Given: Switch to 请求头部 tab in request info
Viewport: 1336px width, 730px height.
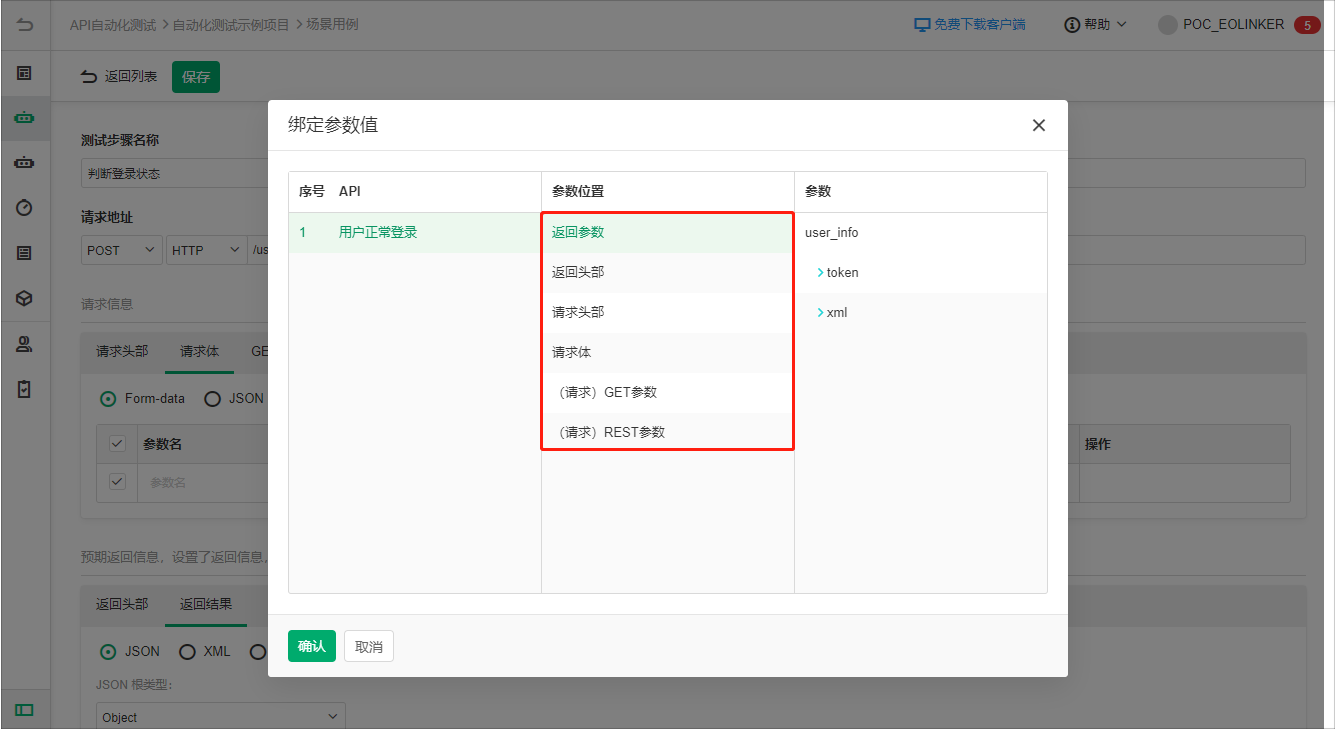Looking at the screenshot, I should tap(122, 351).
